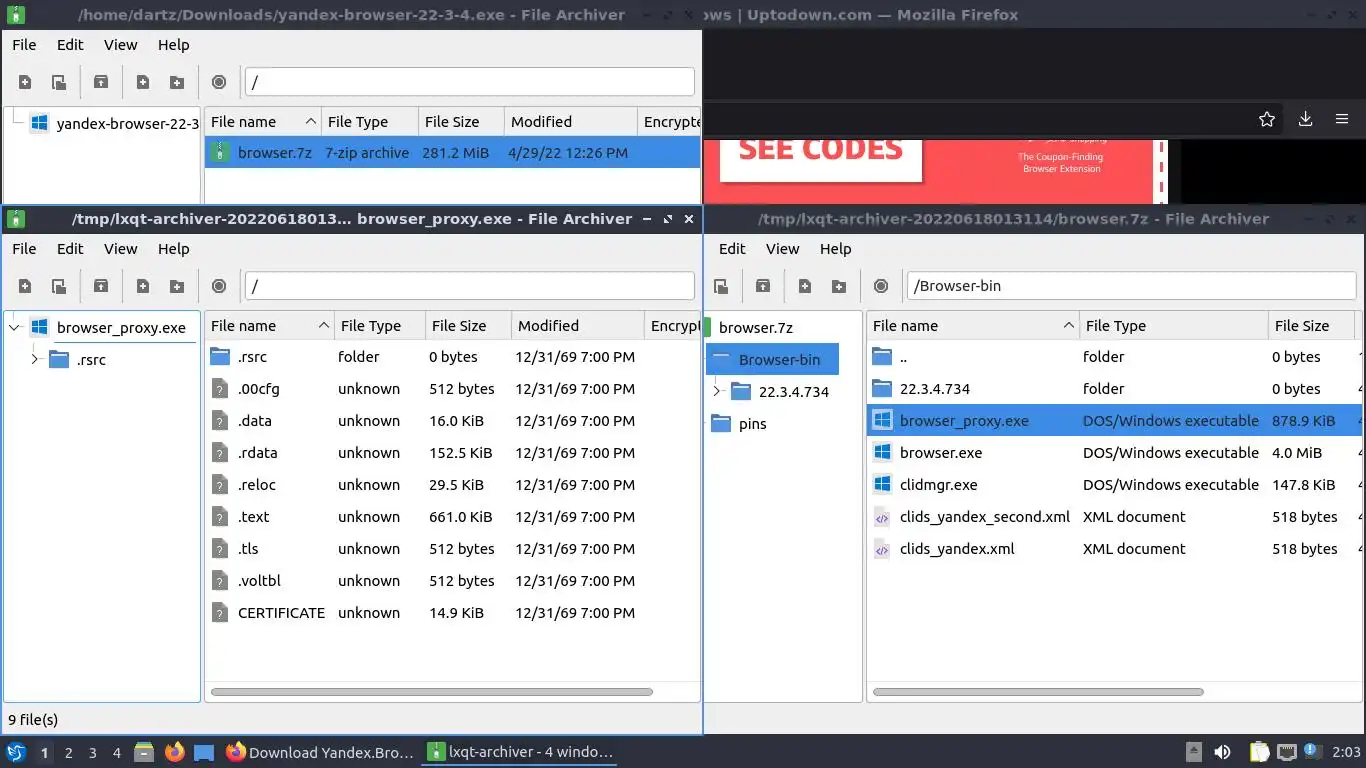Click horizontal scrollbar in browser.7z file list

(1038, 692)
